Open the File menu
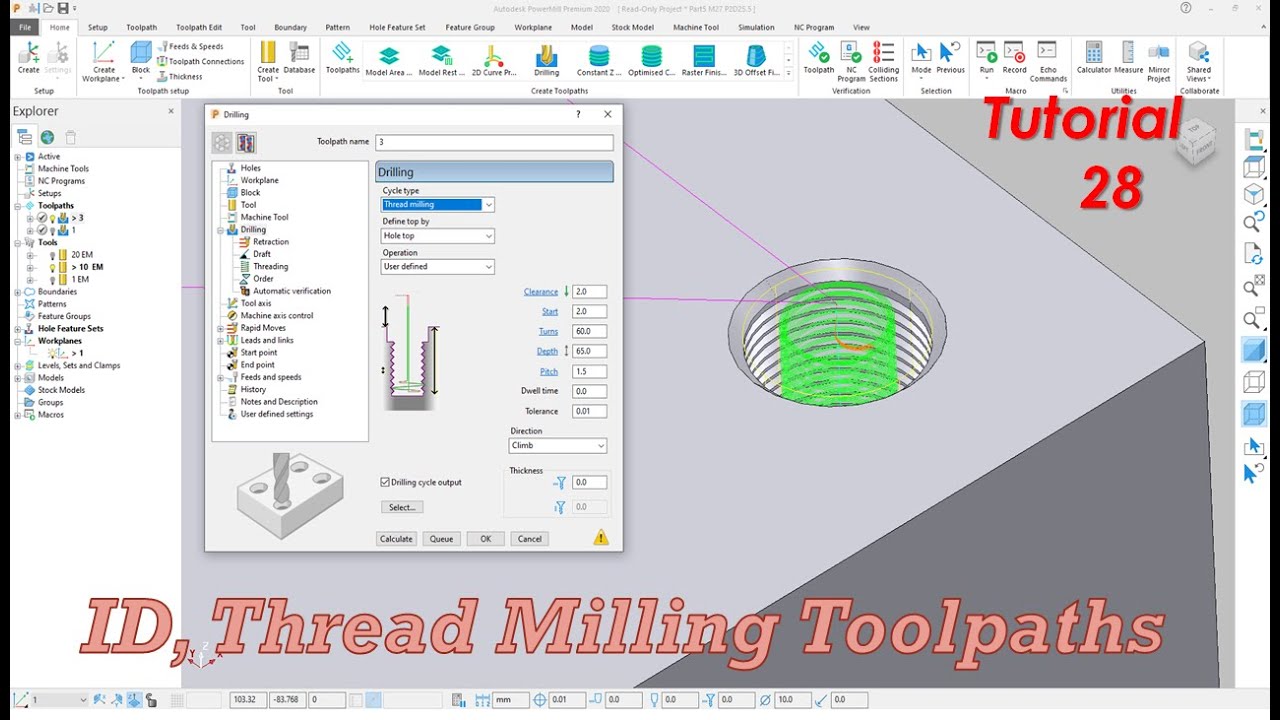 [25, 27]
